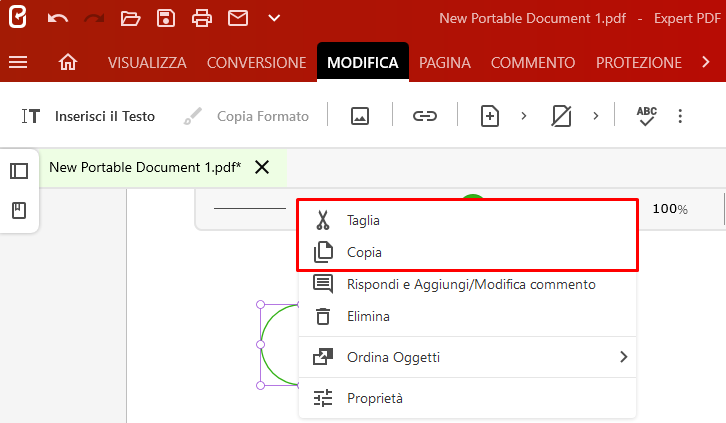726x423 pixels.
Task: Close the New Portable Document 1.pdf tab
Action: click(x=262, y=167)
